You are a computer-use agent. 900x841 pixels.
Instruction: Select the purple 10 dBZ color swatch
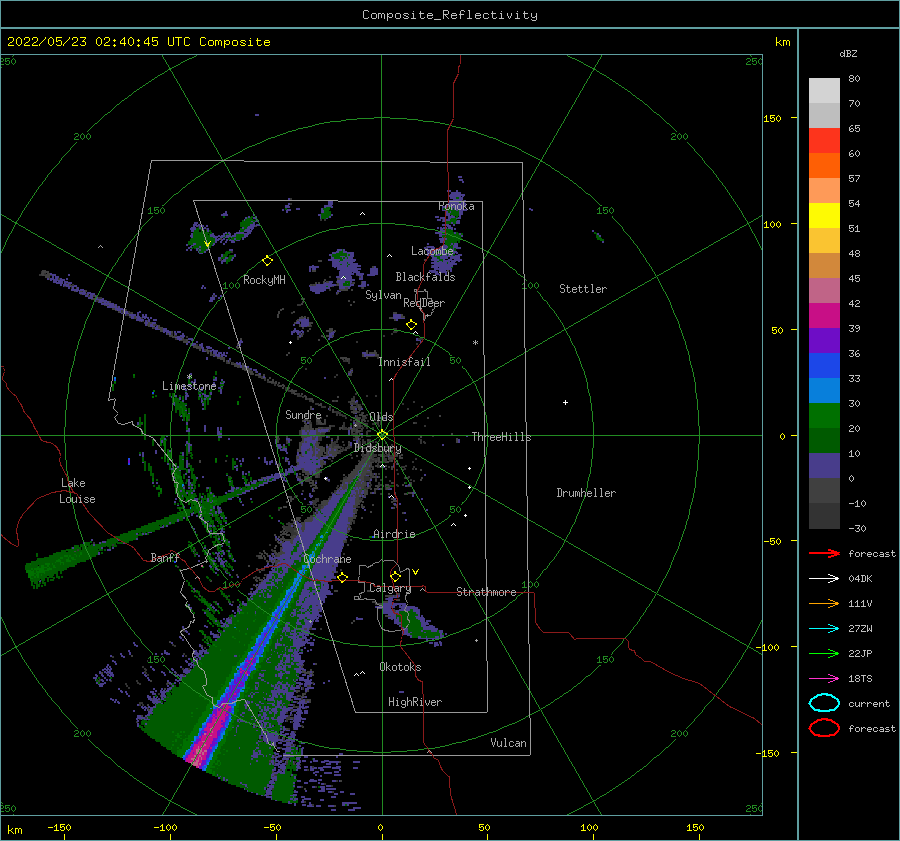click(x=824, y=466)
